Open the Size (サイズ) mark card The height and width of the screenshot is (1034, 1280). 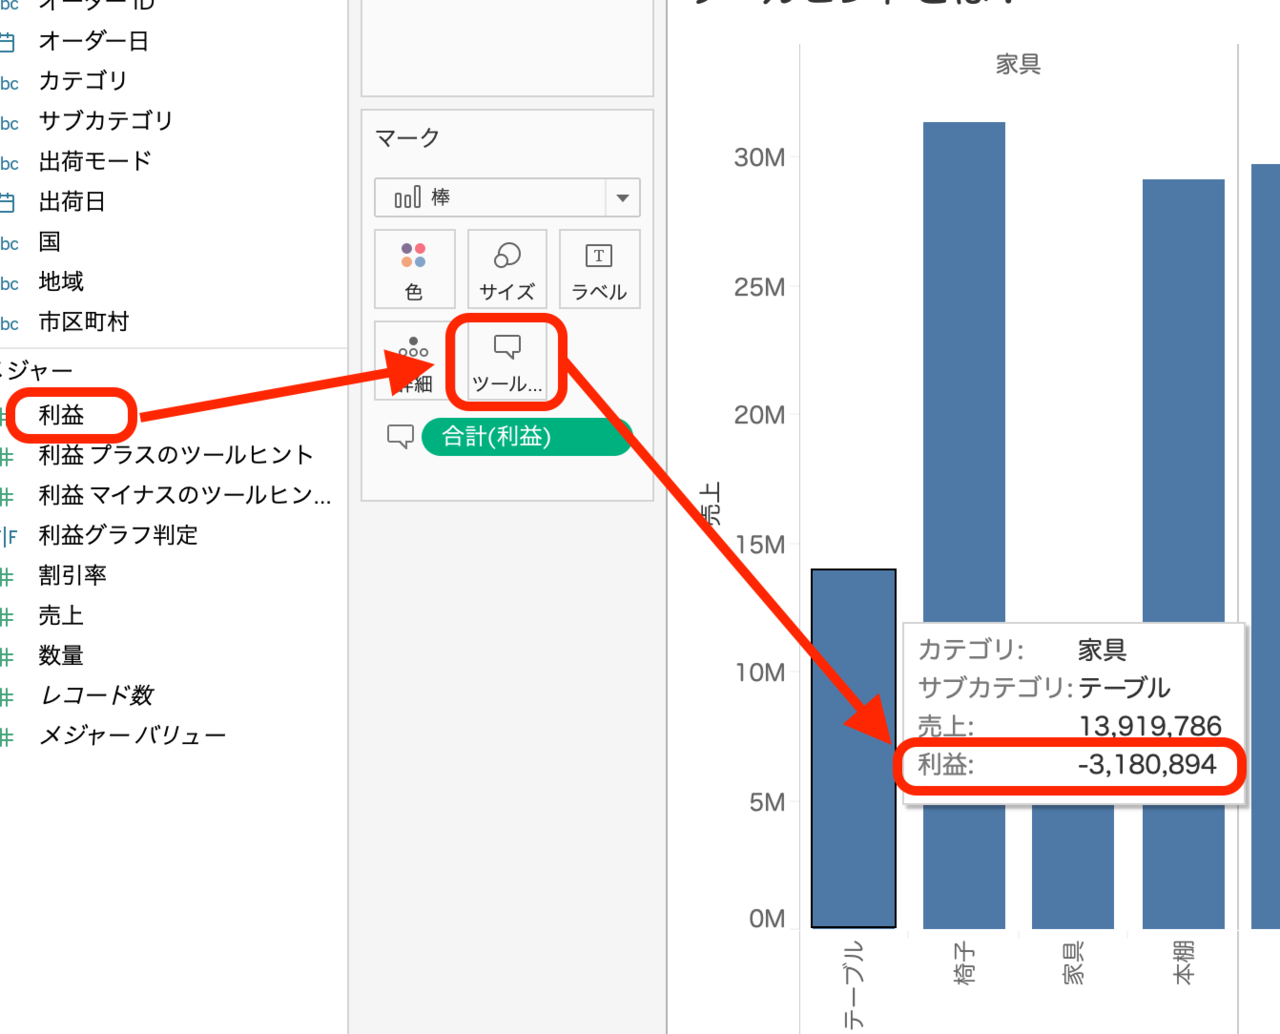point(507,268)
